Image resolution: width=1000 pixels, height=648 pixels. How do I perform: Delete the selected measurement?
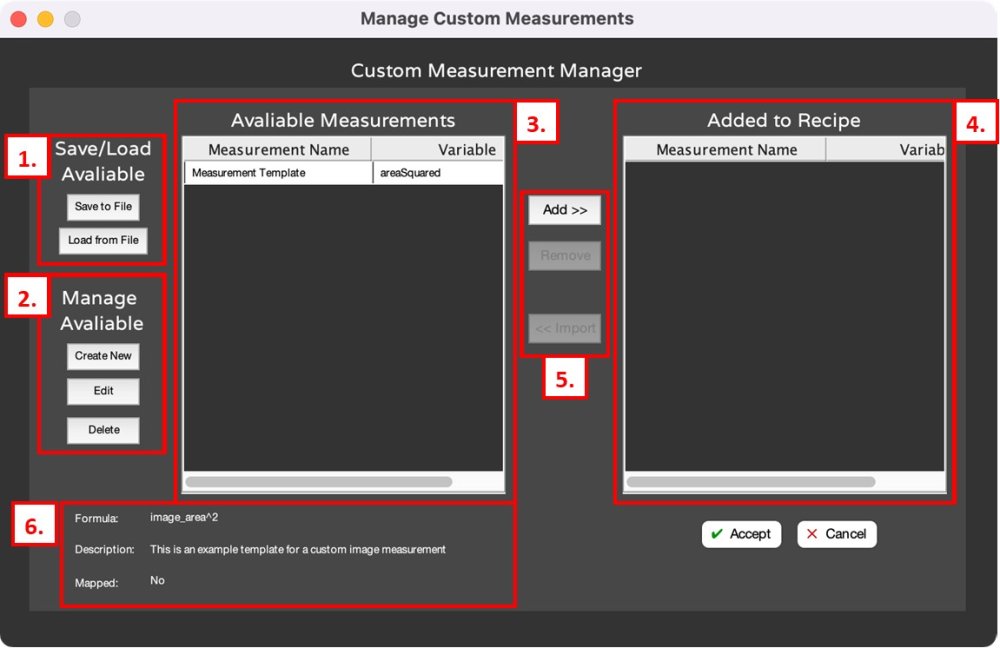[x=103, y=430]
